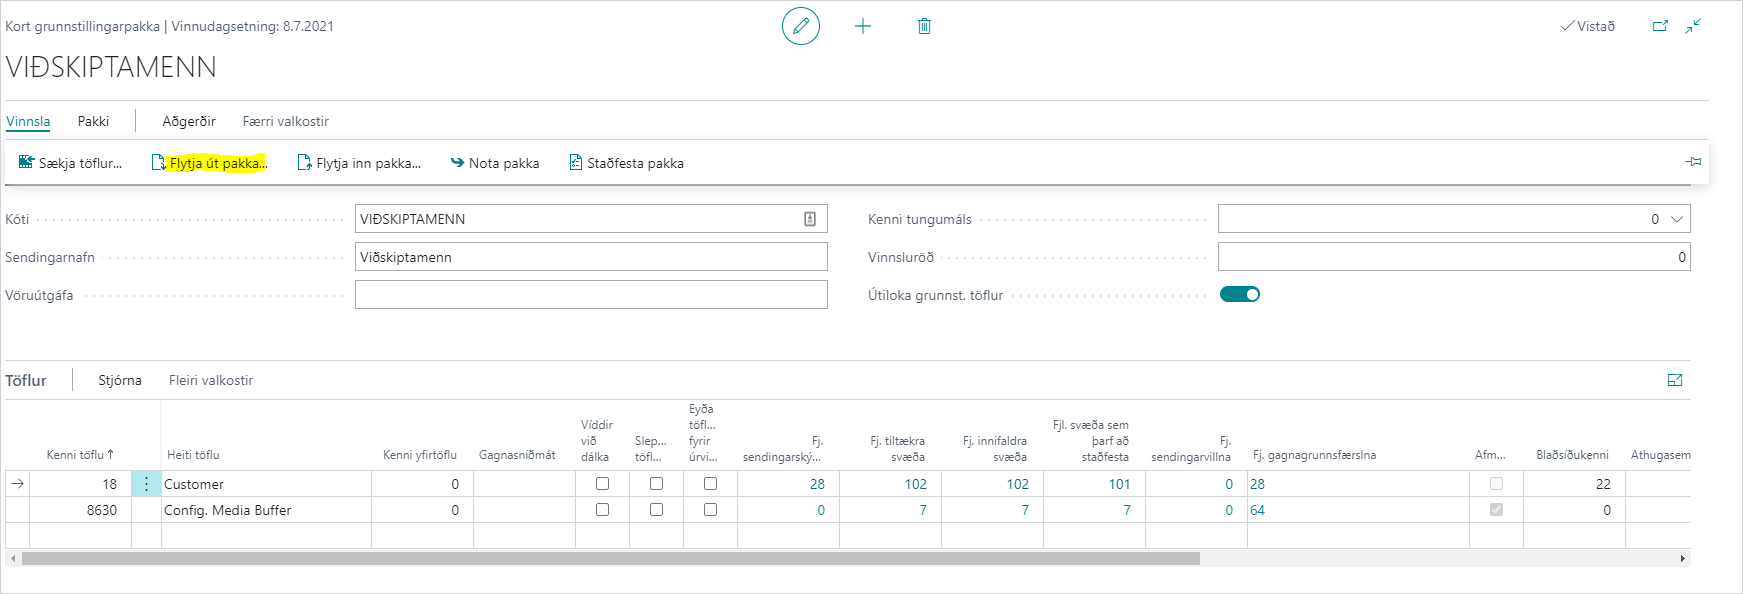Click the pin icon on action bar
Image resolution: width=1743 pixels, height=594 pixels.
(x=1693, y=162)
